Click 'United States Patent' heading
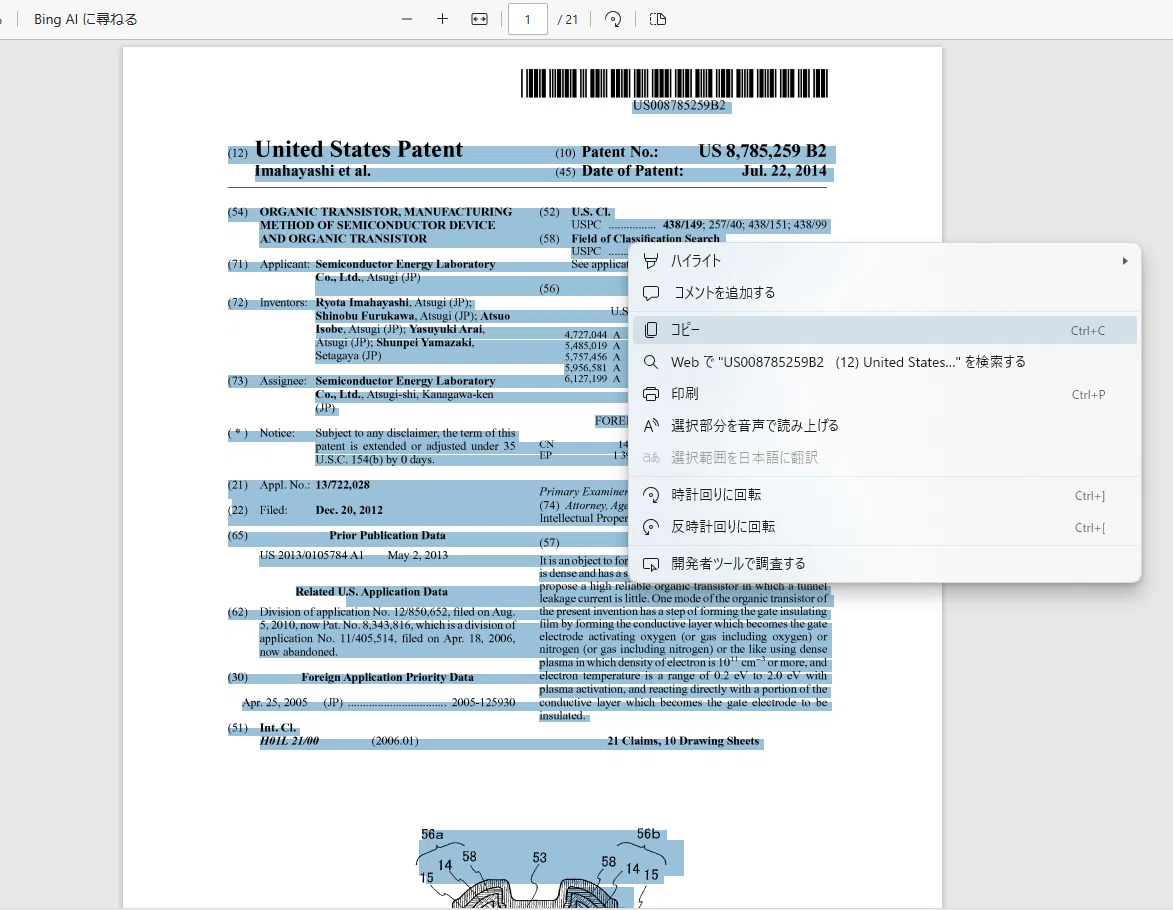 (x=359, y=150)
